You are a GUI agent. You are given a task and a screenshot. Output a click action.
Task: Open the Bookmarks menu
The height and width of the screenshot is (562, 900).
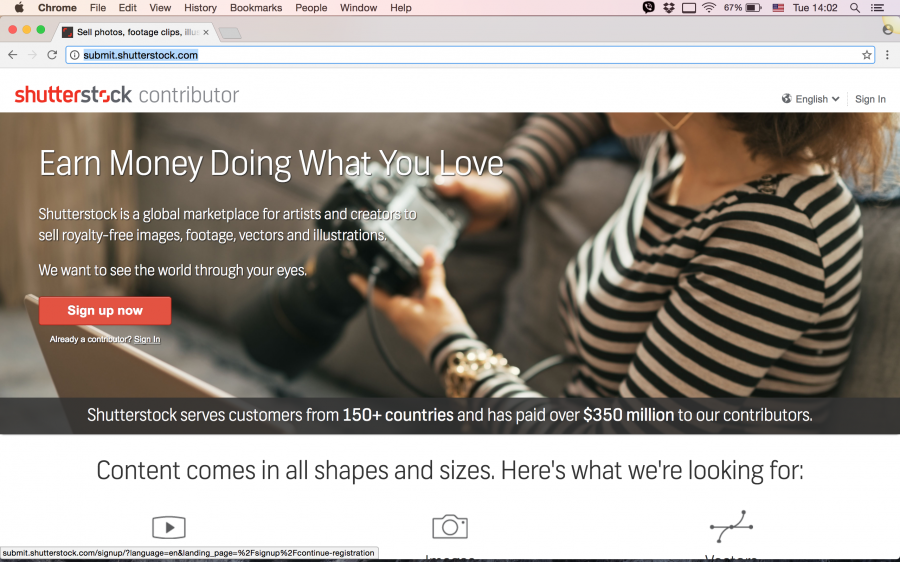(256, 7)
